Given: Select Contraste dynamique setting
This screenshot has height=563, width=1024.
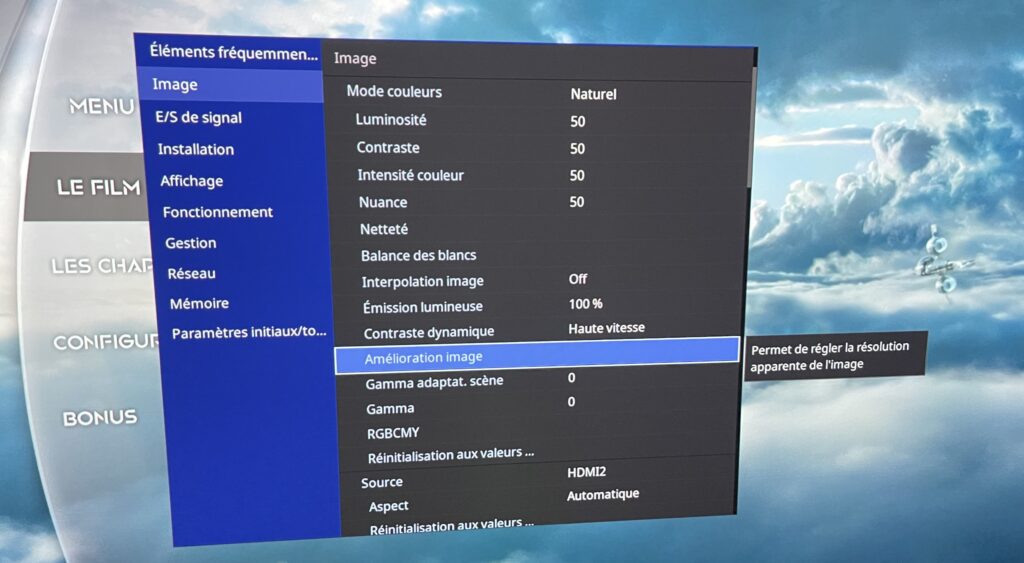Looking at the screenshot, I should [428, 333].
